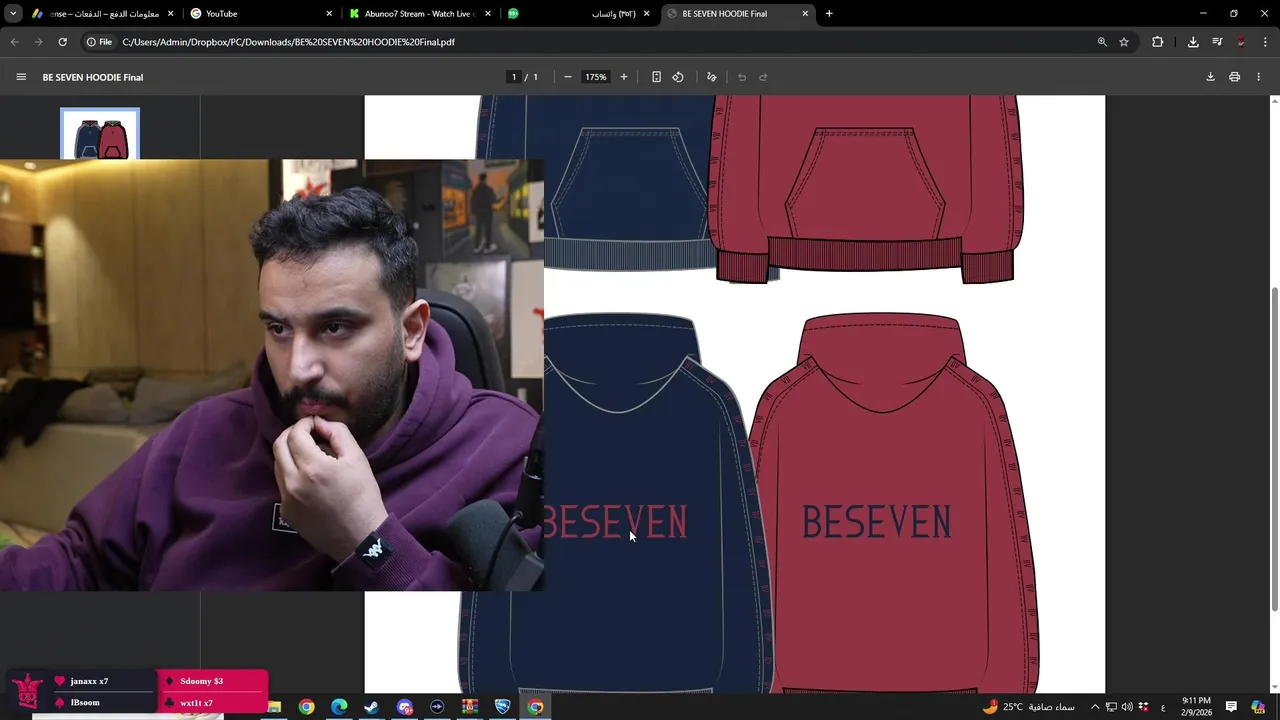Image resolution: width=1280 pixels, height=720 pixels.
Task: Switch to the WhatsApp واتساب tab
Action: coord(578,14)
